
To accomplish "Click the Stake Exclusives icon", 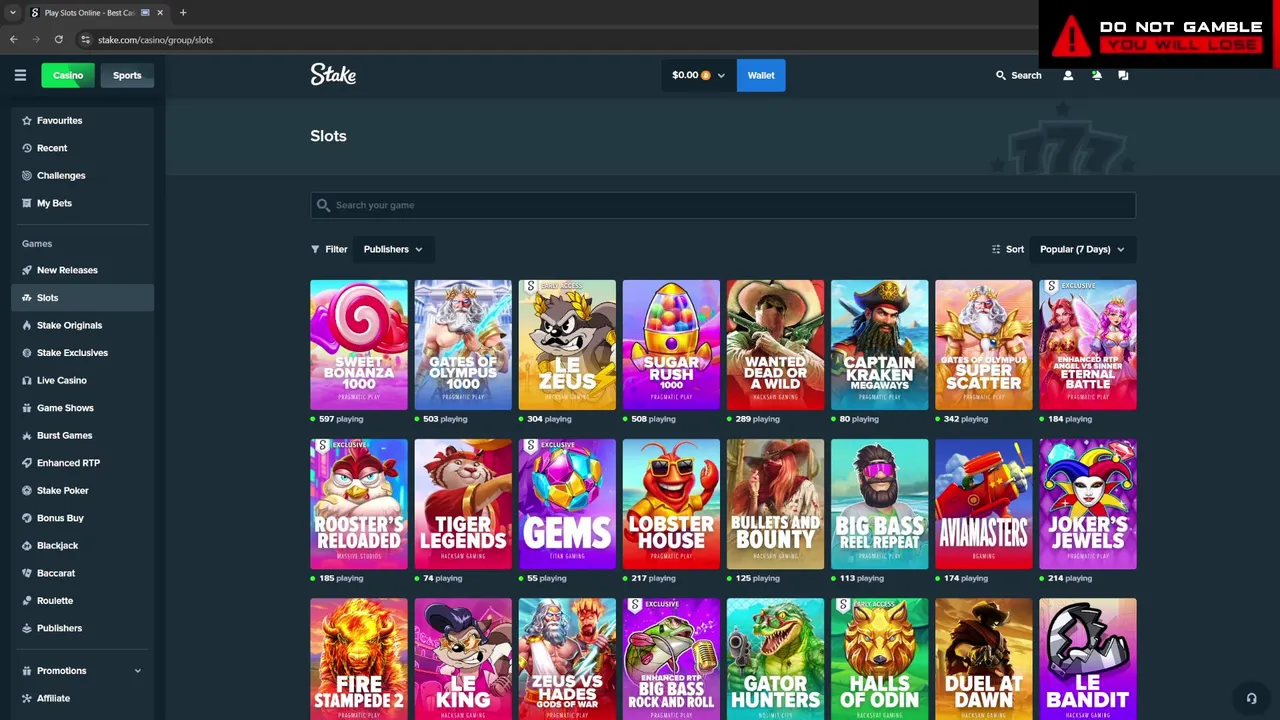I will (27, 353).
